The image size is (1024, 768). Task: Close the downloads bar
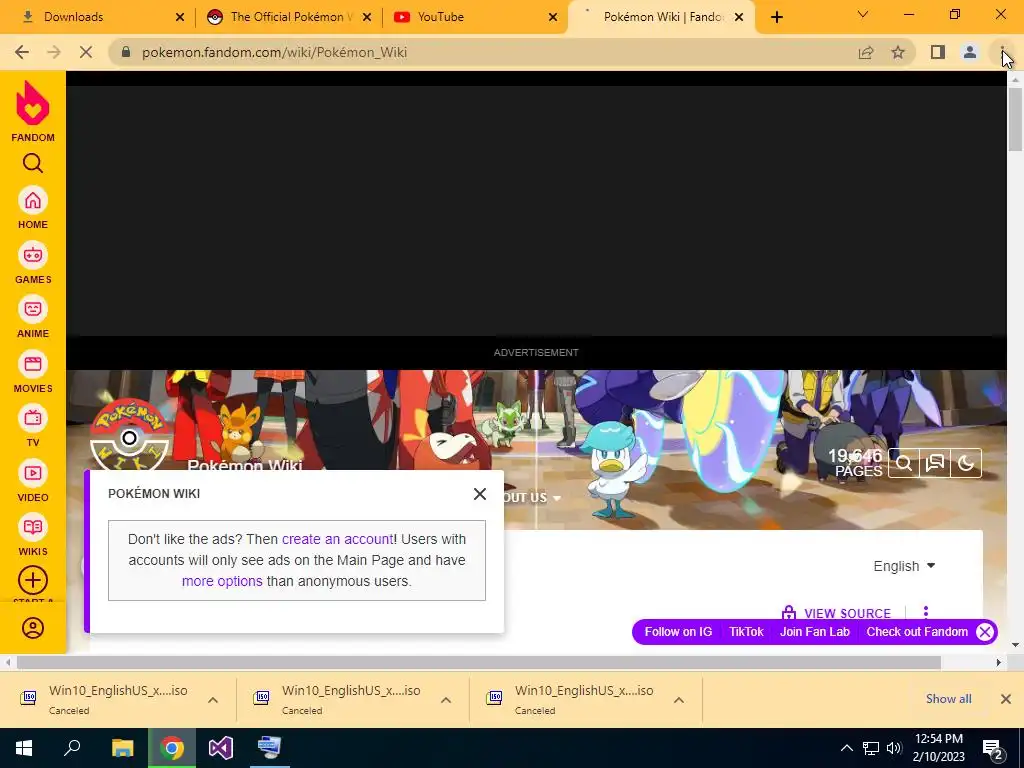click(1006, 699)
